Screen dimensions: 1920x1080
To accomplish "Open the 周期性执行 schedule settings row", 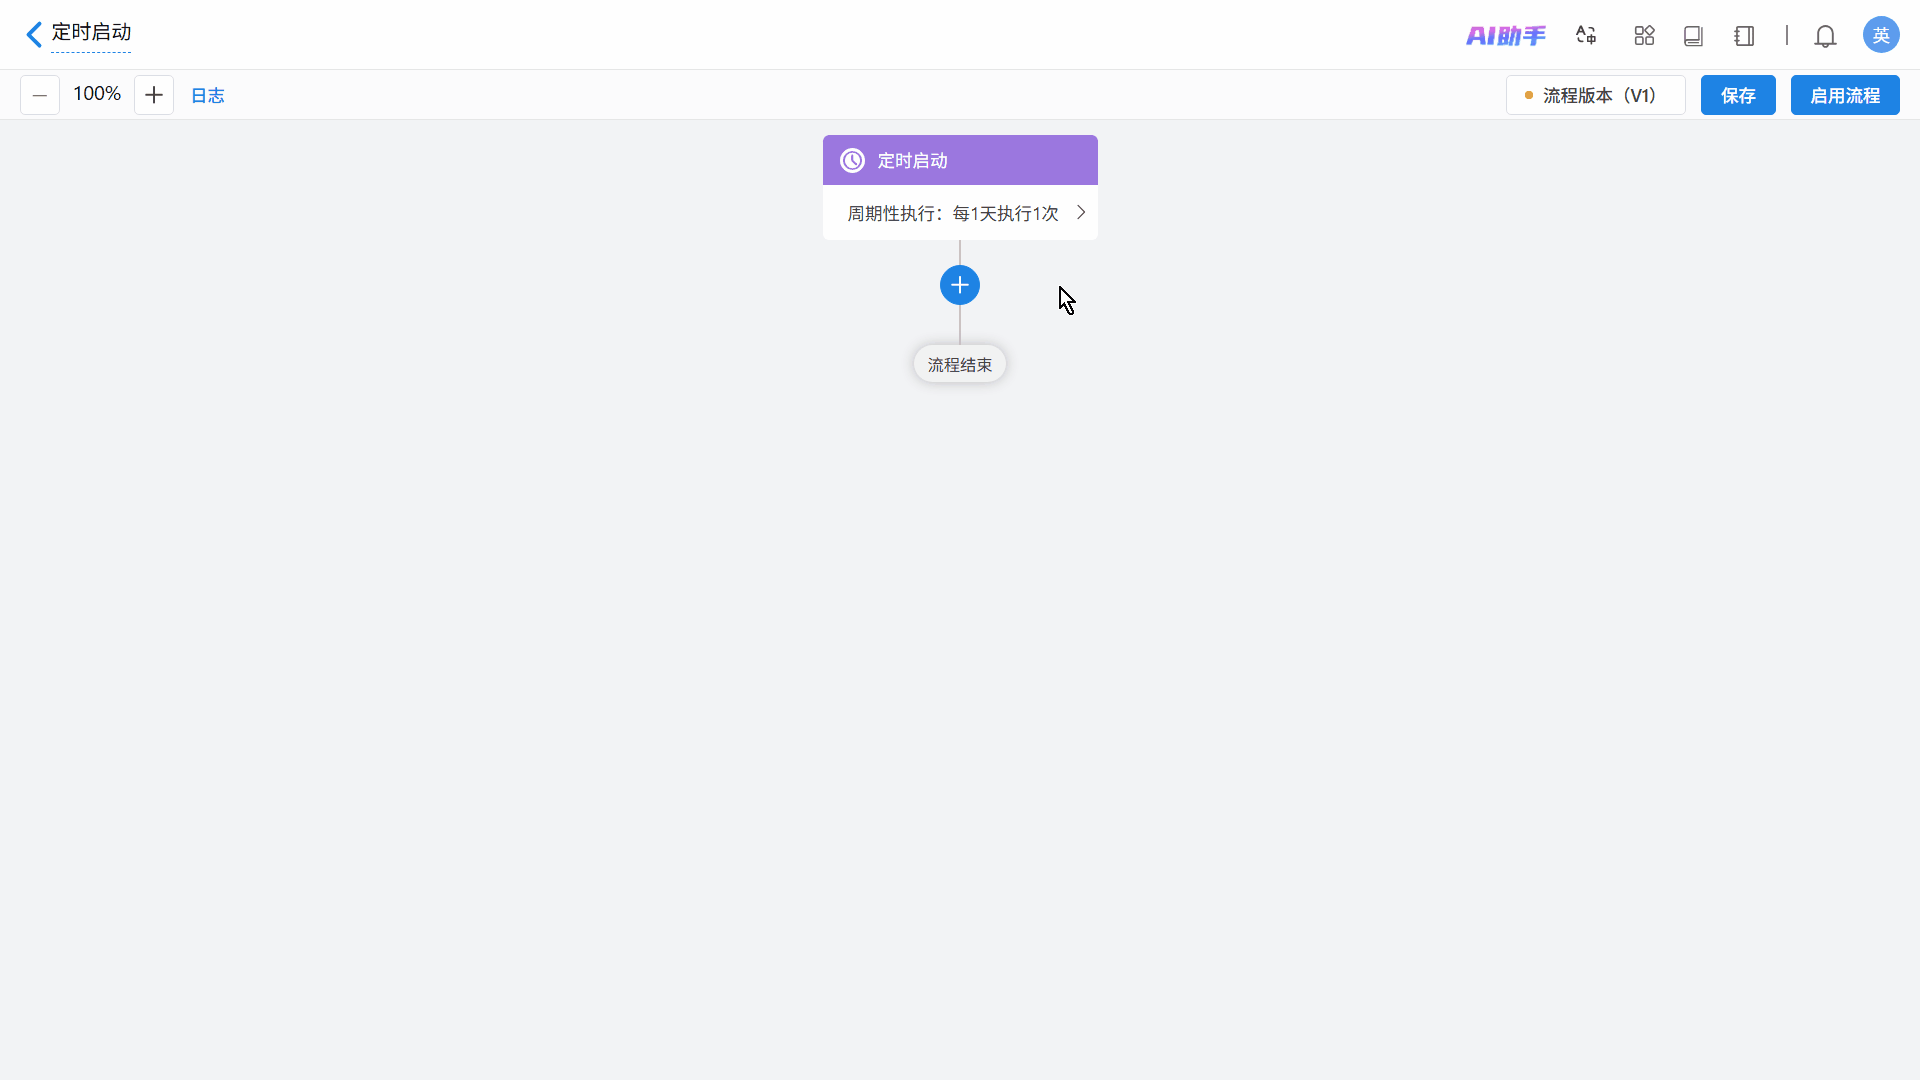I will click(x=952, y=213).
